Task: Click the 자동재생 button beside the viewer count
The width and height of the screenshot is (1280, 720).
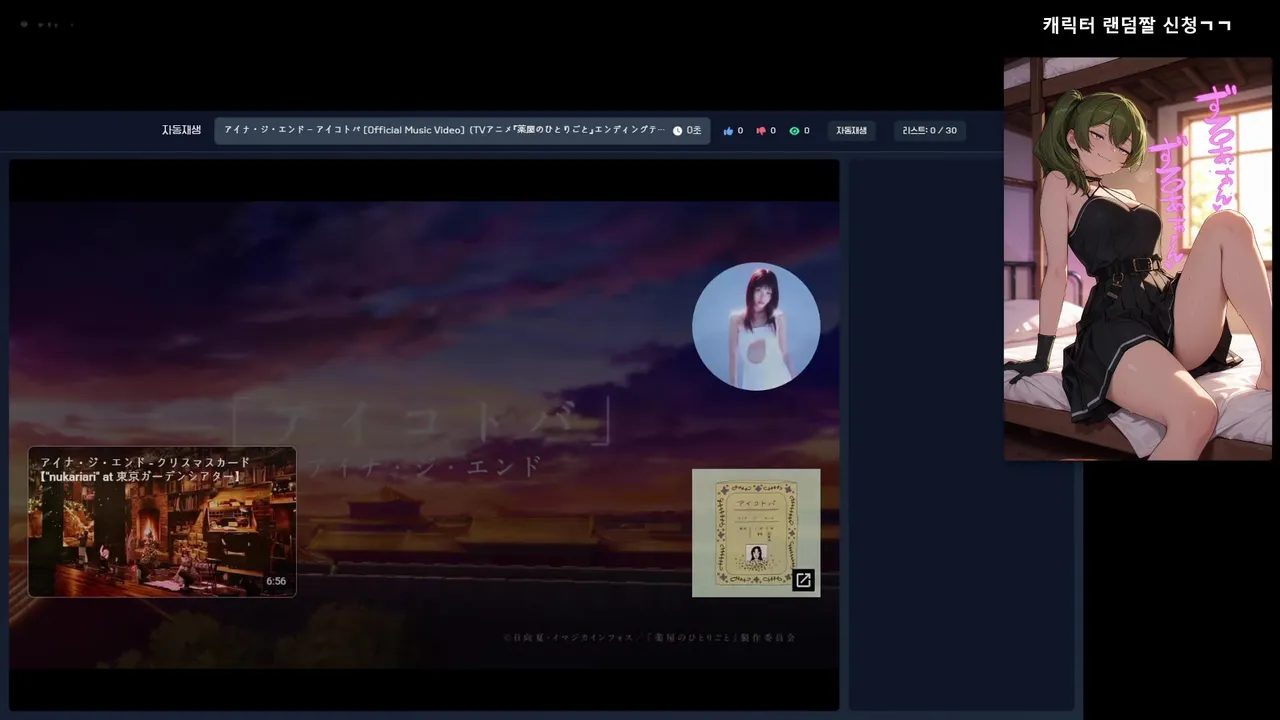Action: [851, 131]
